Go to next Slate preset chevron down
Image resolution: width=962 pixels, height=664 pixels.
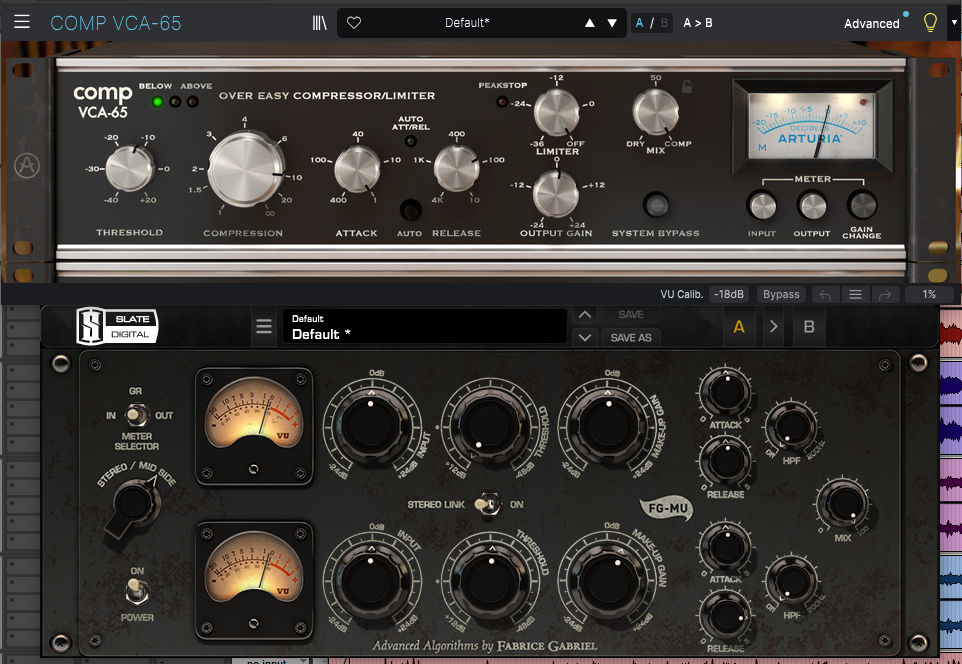(x=585, y=337)
